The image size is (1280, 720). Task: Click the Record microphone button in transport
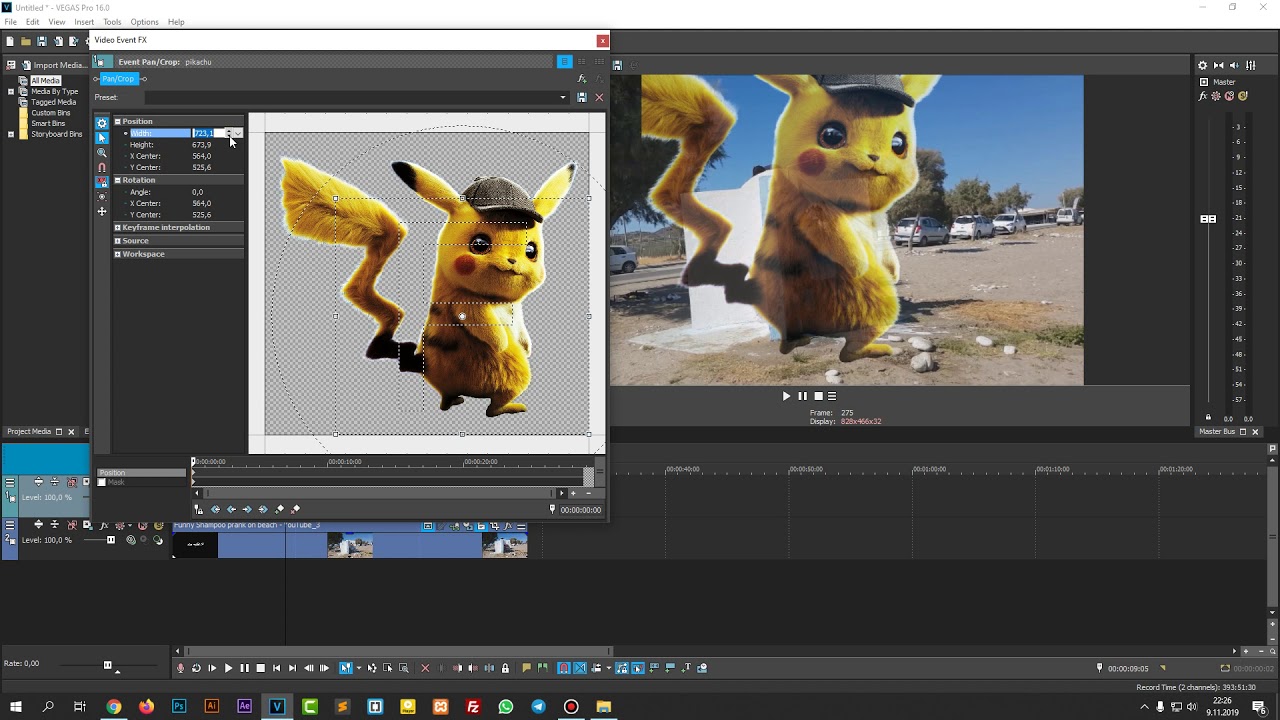[180, 668]
